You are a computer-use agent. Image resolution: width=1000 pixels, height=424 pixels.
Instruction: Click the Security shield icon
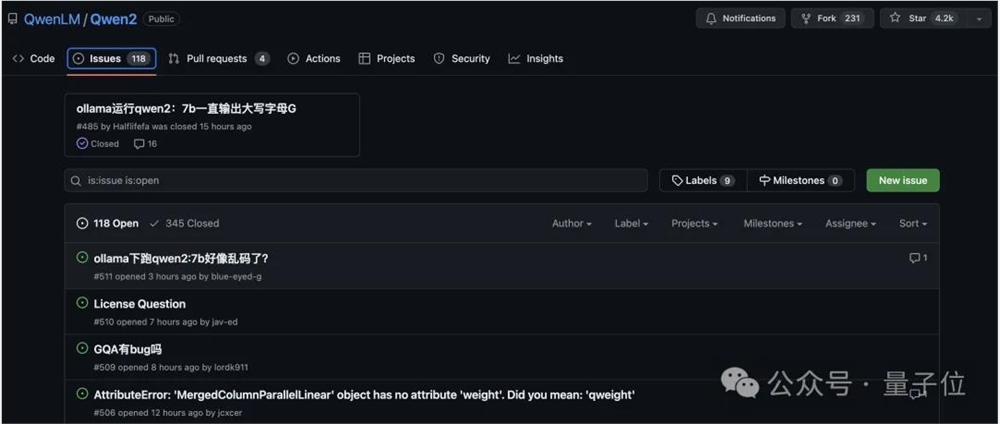click(439, 59)
